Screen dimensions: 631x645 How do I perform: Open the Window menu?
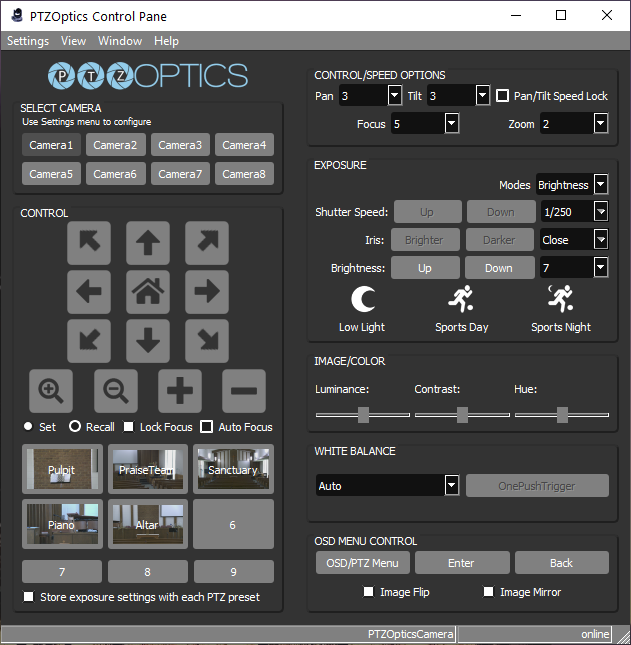coord(120,41)
